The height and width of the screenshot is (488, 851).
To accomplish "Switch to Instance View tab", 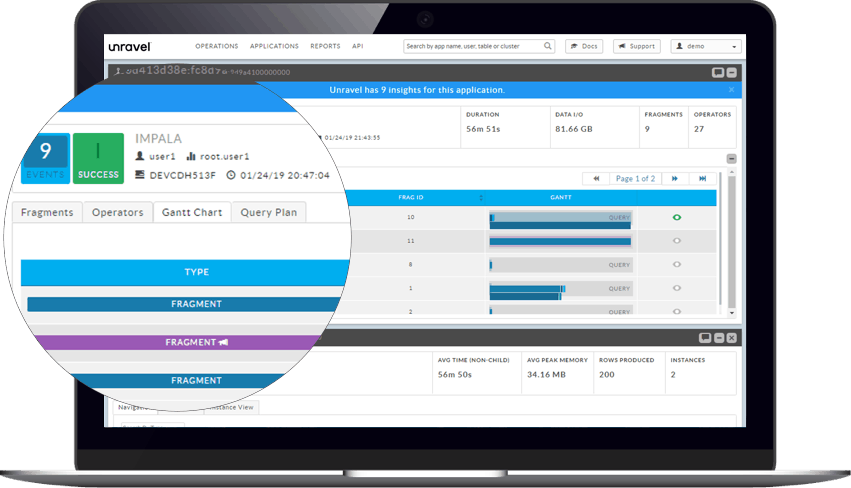I will (x=231, y=407).
